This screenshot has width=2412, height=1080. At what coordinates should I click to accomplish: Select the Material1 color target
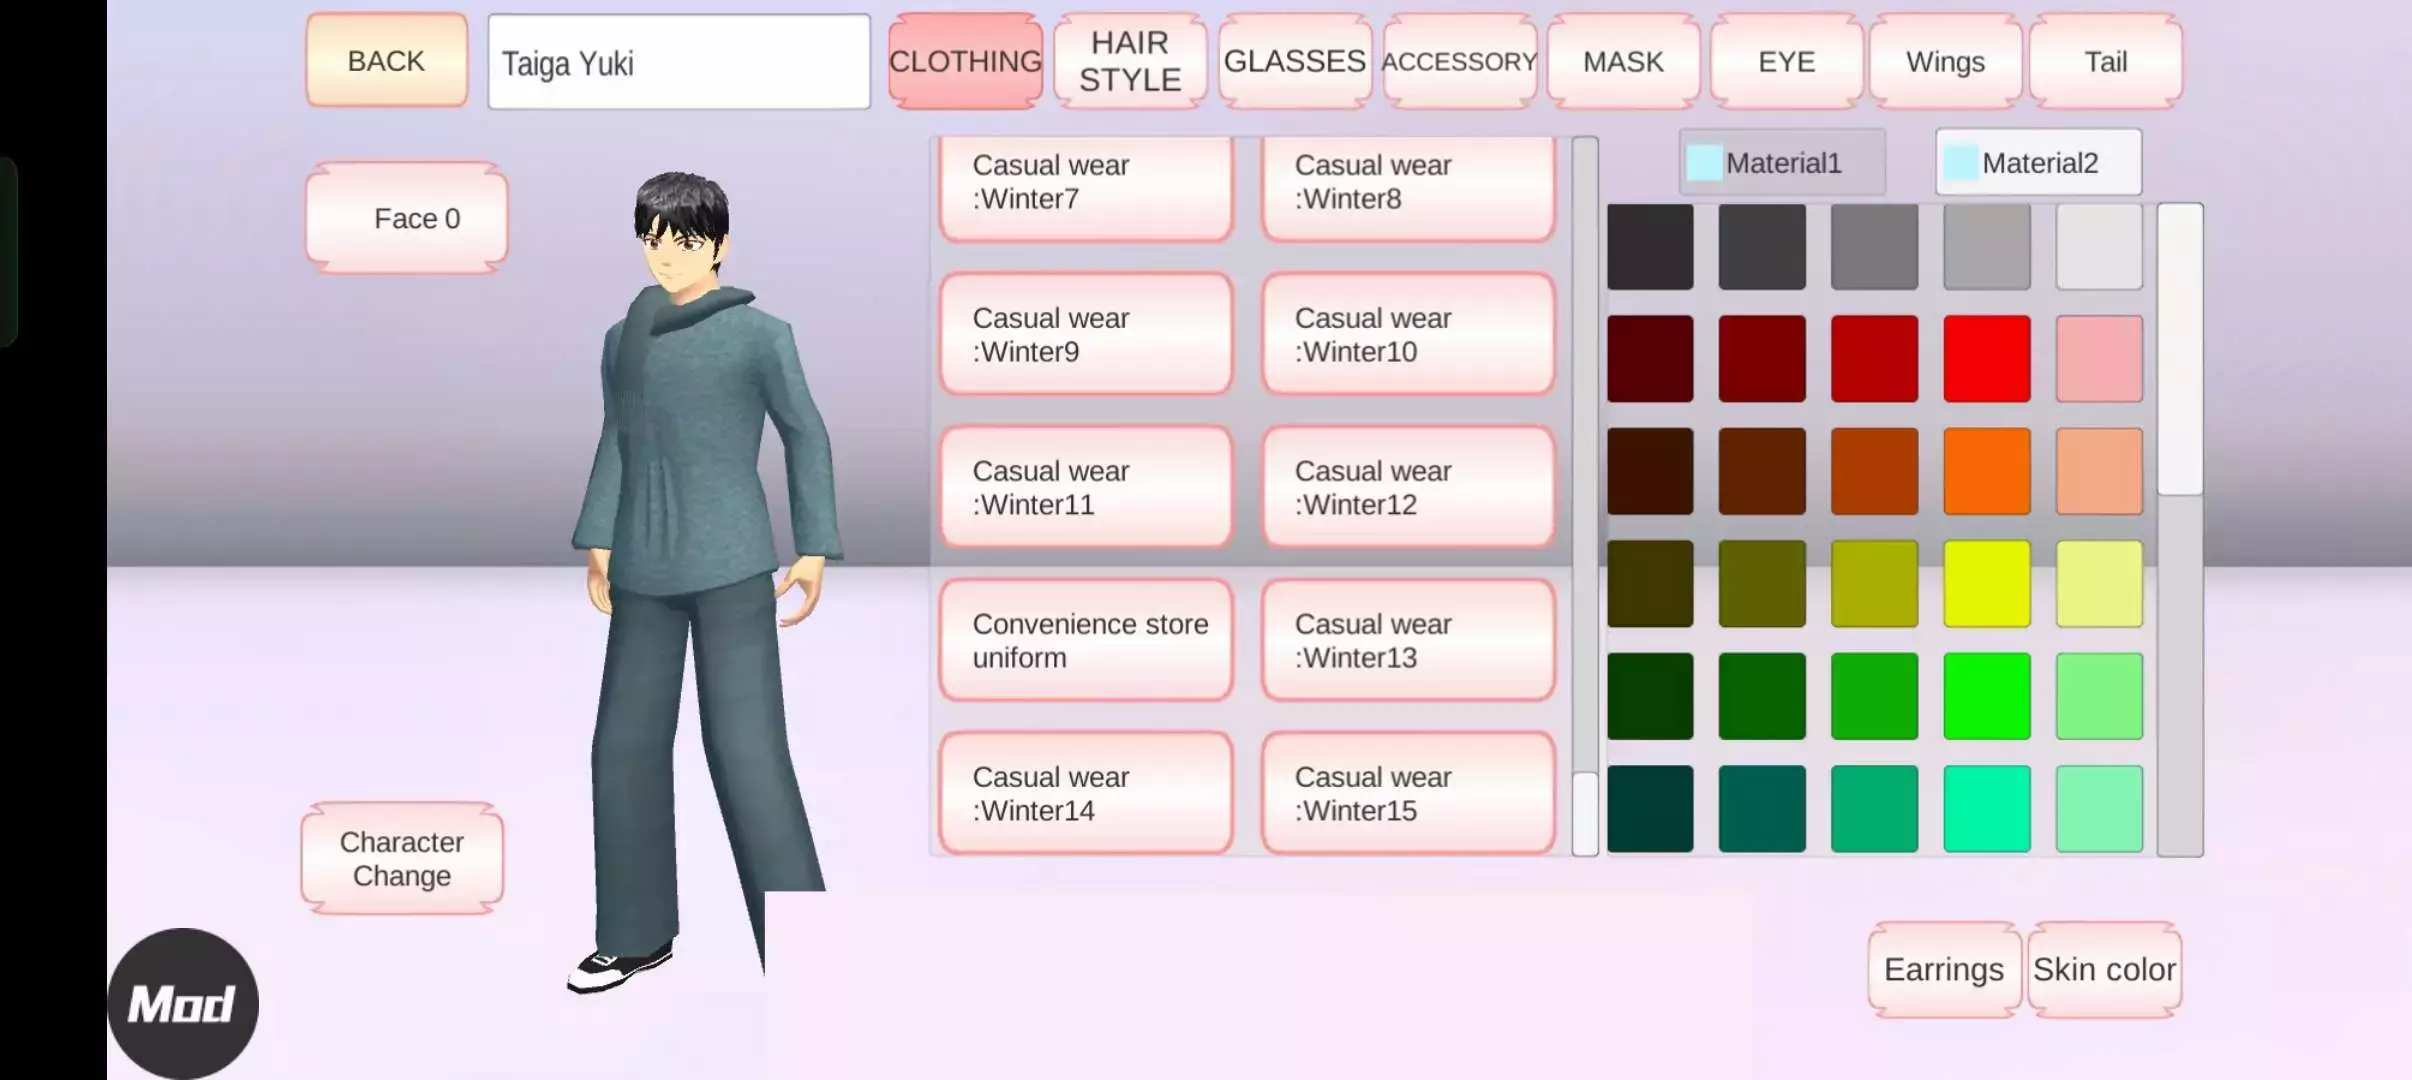[x=1782, y=162]
